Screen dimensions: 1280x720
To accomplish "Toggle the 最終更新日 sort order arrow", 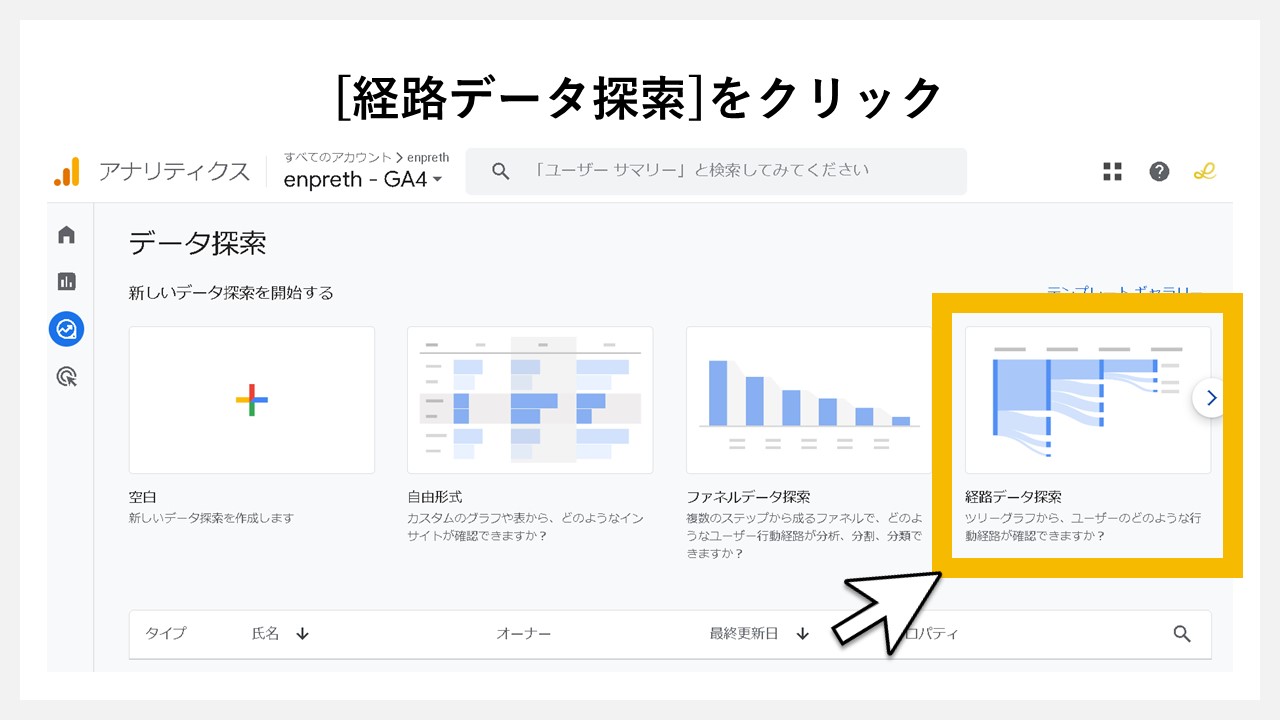I will coord(802,633).
